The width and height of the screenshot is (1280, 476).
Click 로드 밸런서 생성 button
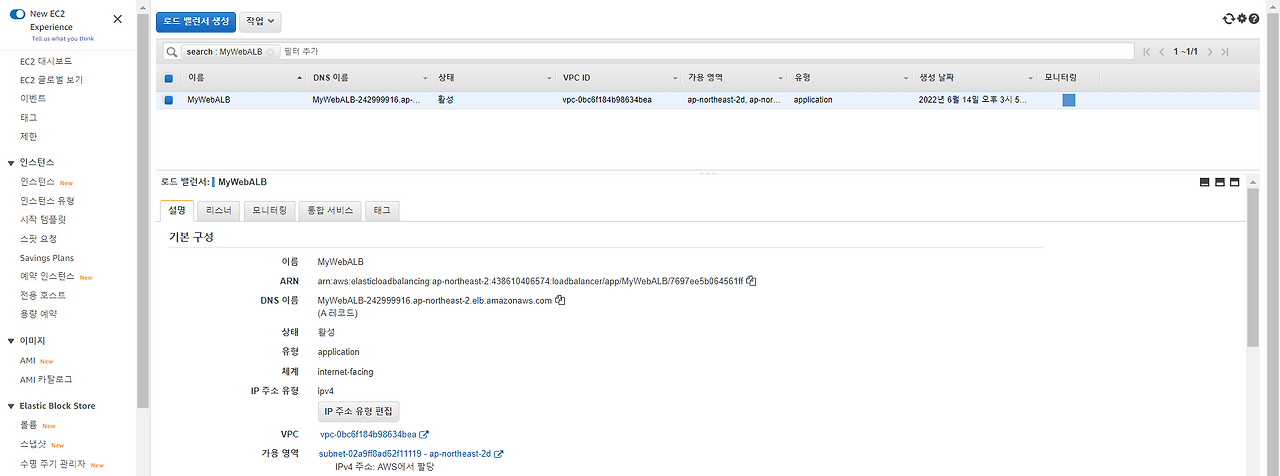pos(196,20)
